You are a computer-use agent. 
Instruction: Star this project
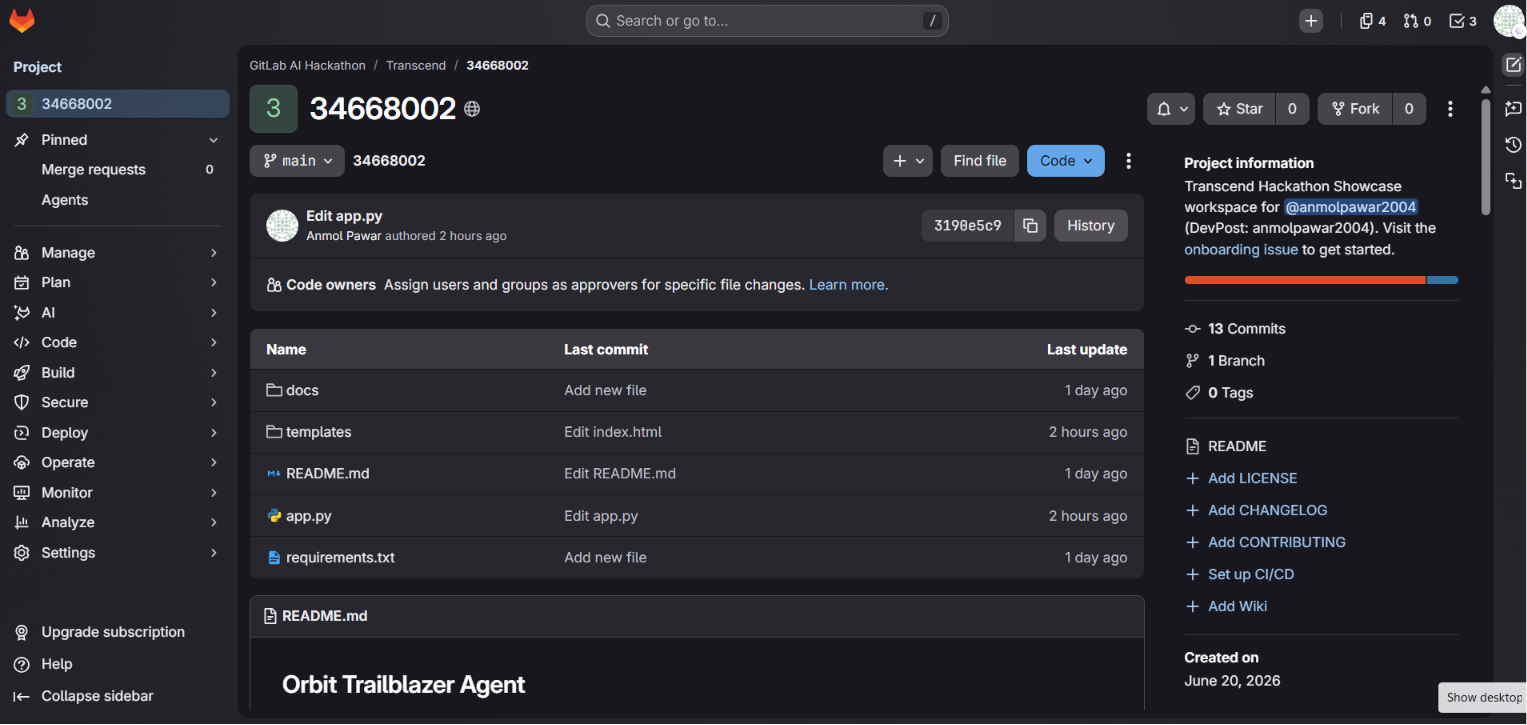click(1239, 109)
